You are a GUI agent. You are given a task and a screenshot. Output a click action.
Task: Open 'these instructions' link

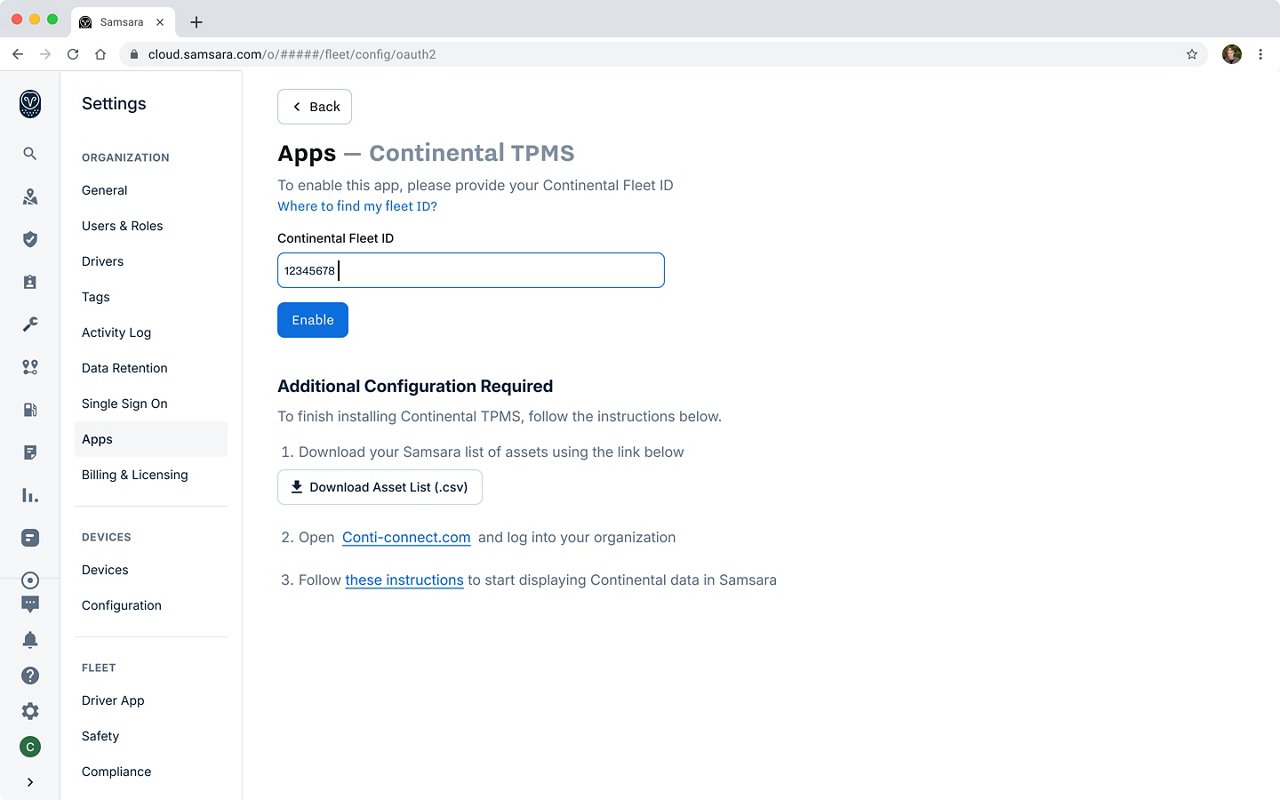point(404,580)
